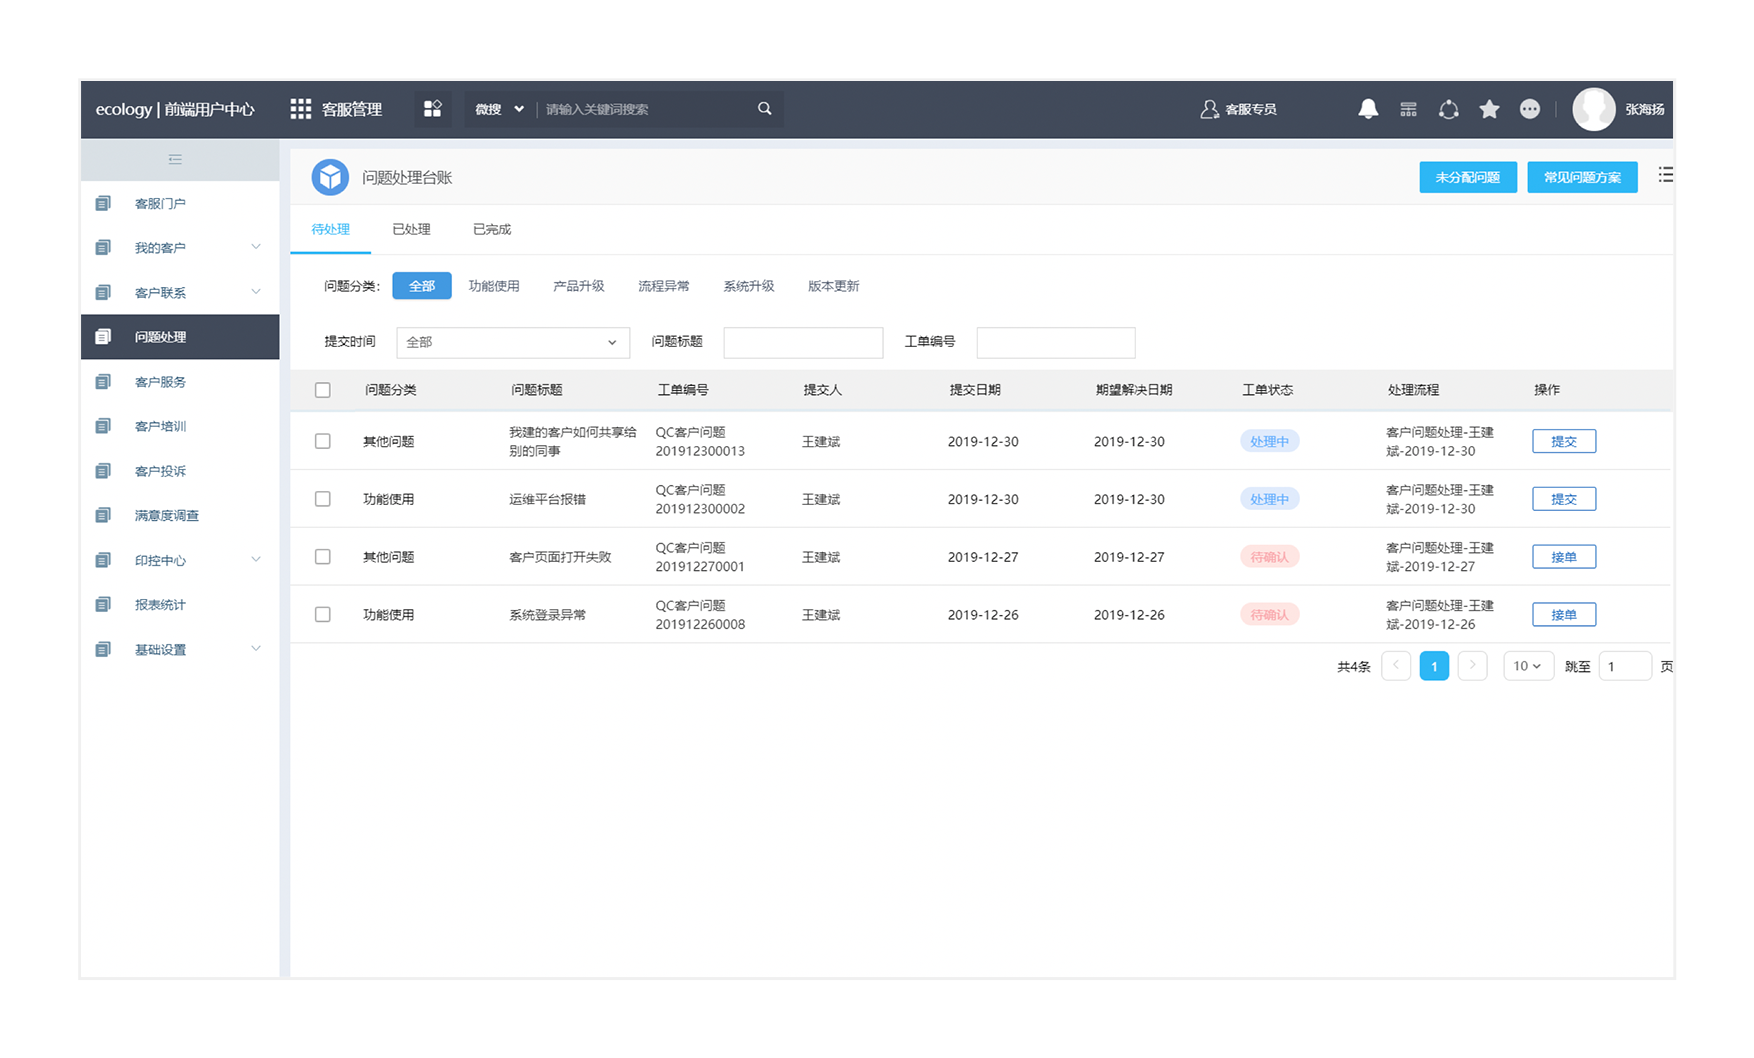The width and height of the screenshot is (1754, 1058).
Task: Select the header checkbox for all rows
Action: (x=322, y=390)
